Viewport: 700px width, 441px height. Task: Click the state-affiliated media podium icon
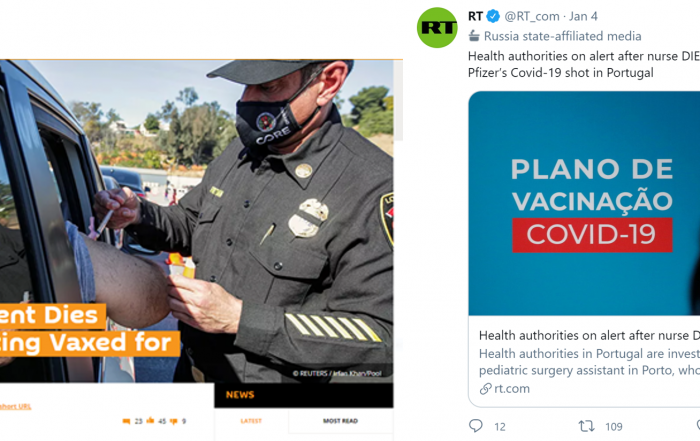tap(474, 36)
